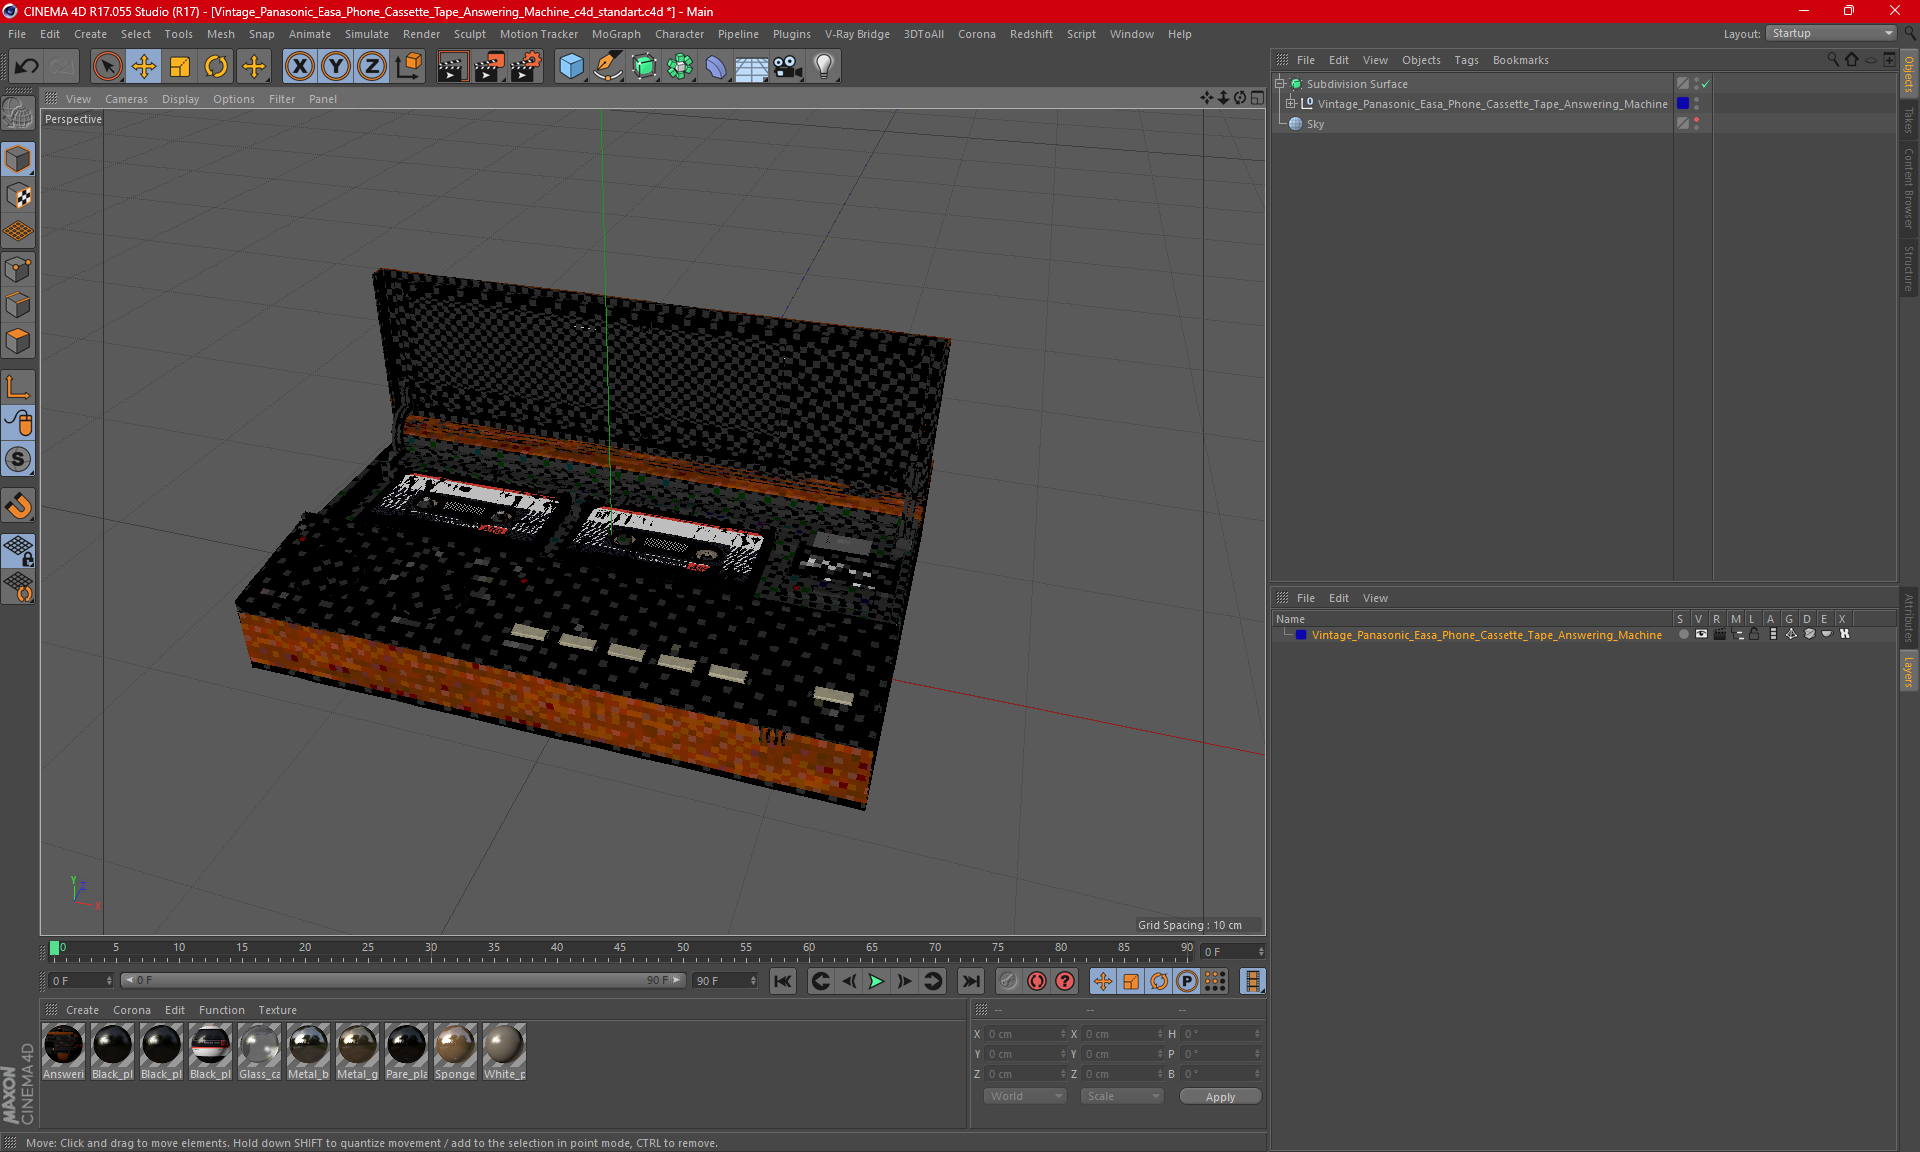Image resolution: width=1920 pixels, height=1152 pixels.
Task: Go to the end of animation
Action: (970, 981)
